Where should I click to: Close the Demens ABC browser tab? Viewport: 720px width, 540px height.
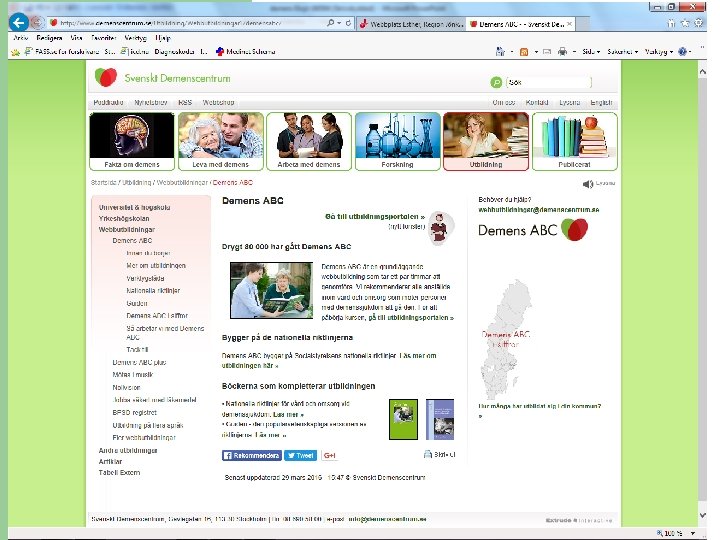pyautogui.click(x=569, y=24)
